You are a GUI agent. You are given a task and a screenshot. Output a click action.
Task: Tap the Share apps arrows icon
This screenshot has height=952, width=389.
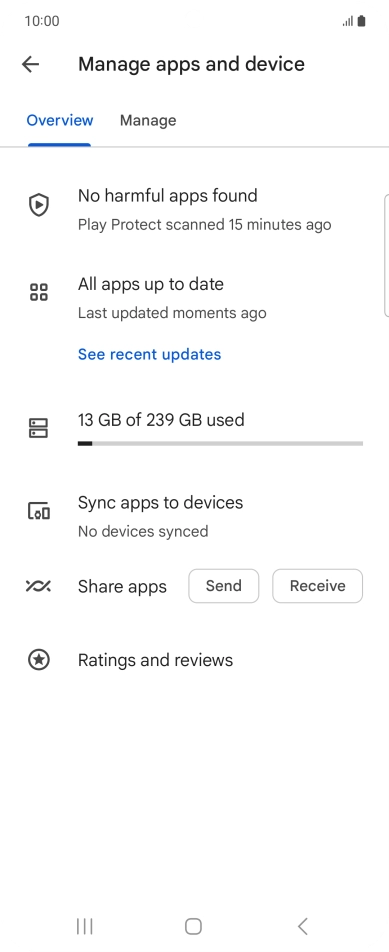(38, 586)
